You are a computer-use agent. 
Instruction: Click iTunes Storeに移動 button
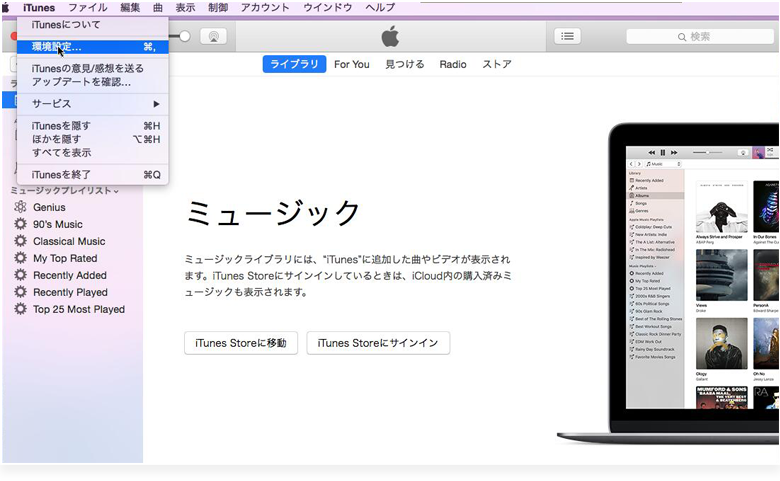click(241, 343)
